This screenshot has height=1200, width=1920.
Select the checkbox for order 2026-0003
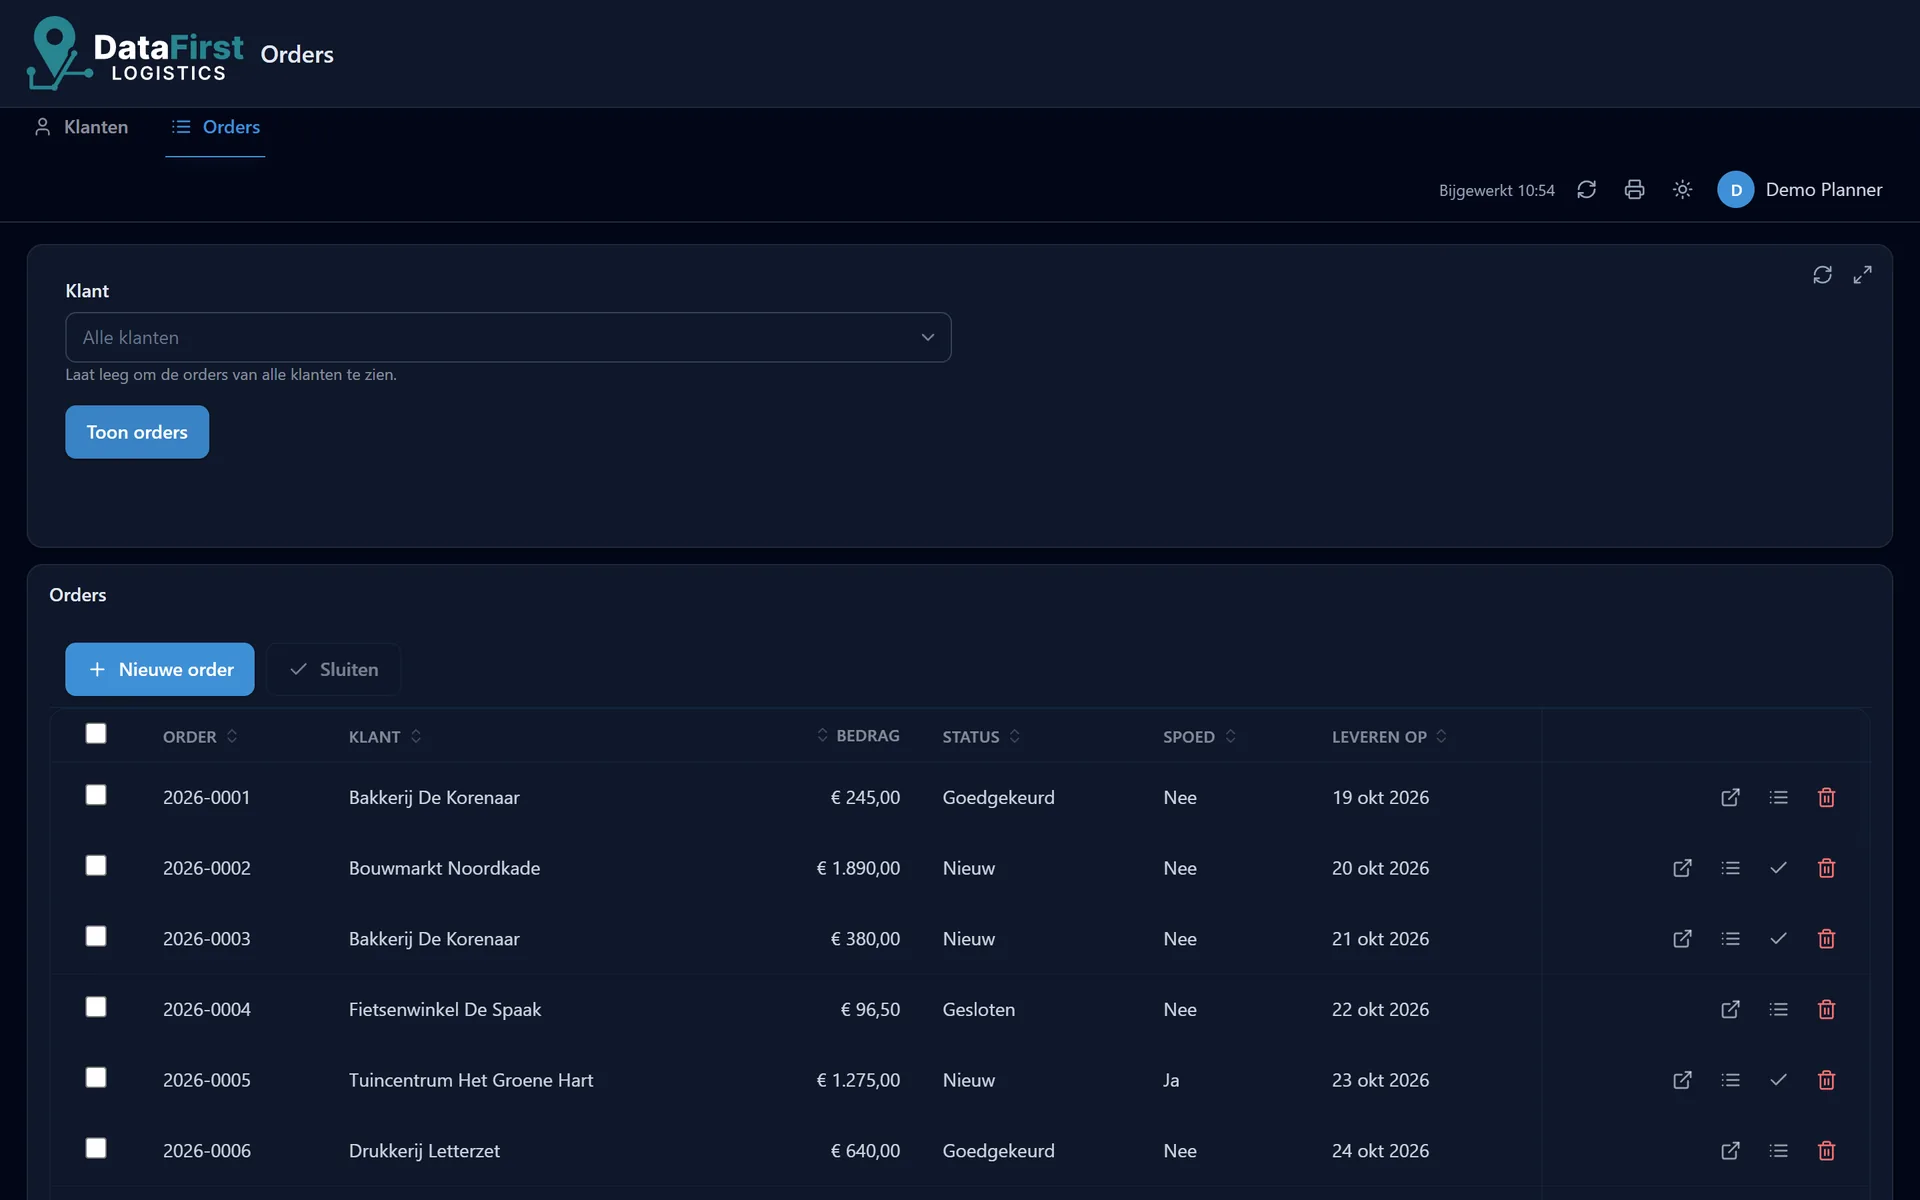96,936
